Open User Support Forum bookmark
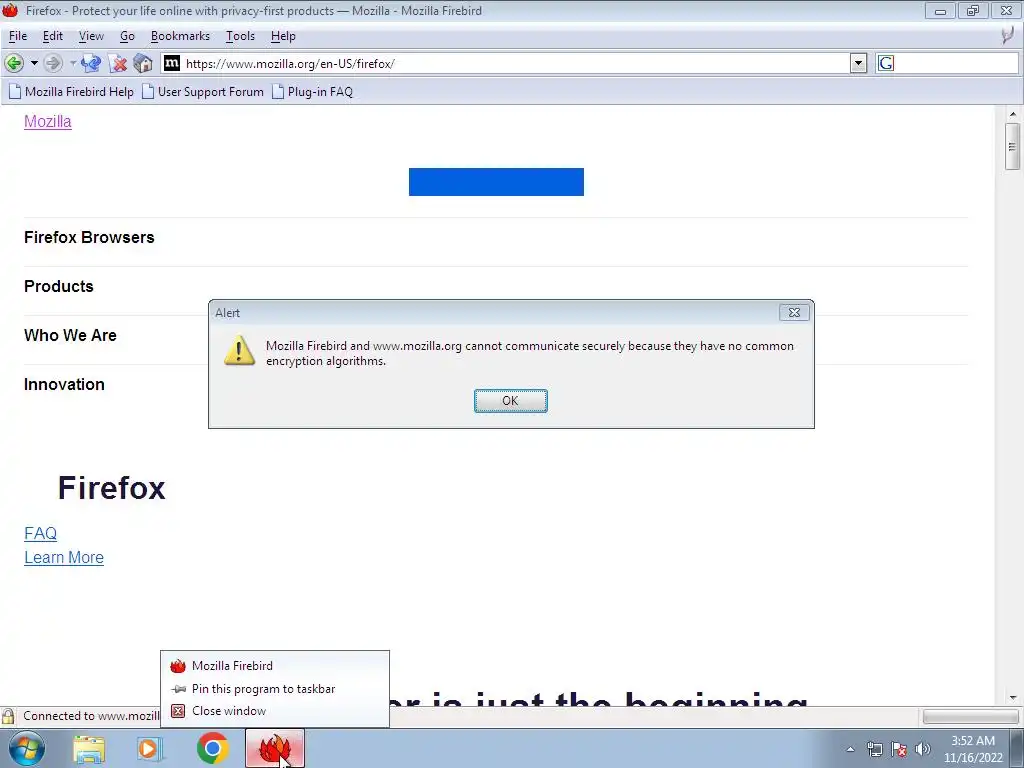The height and width of the screenshot is (768, 1024). click(x=203, y=91)
